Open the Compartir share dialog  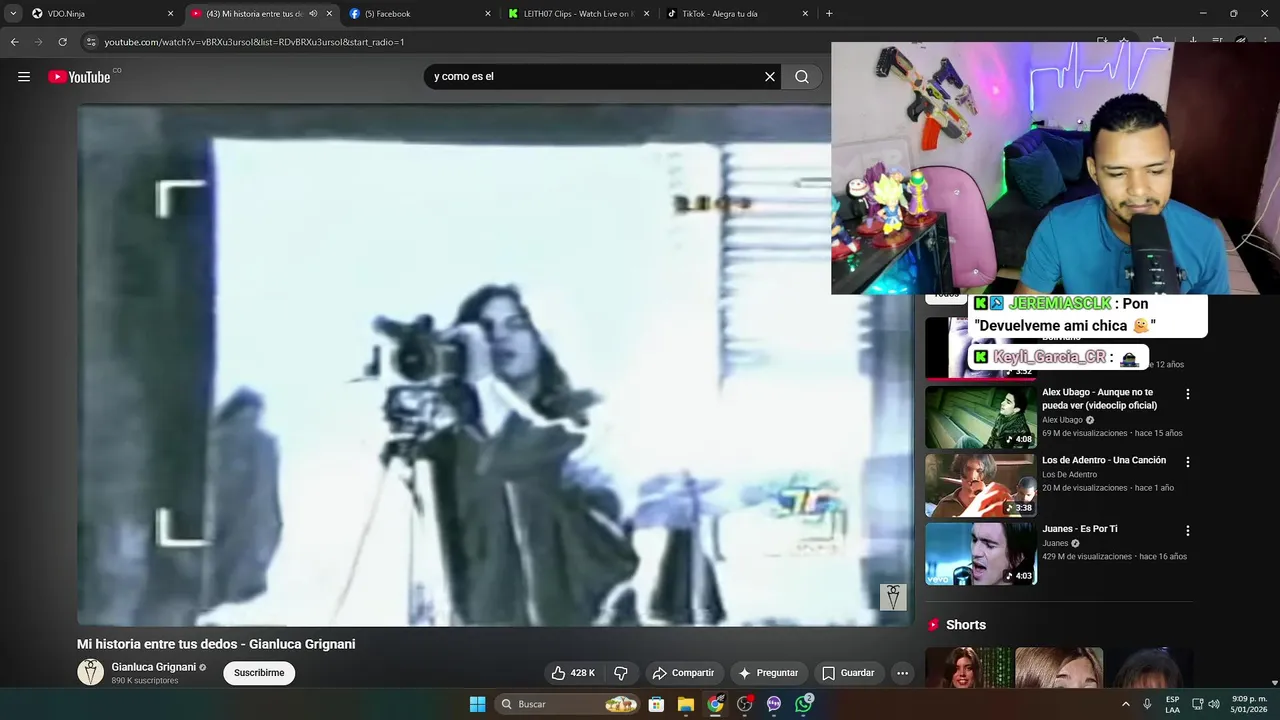point(683,673)
